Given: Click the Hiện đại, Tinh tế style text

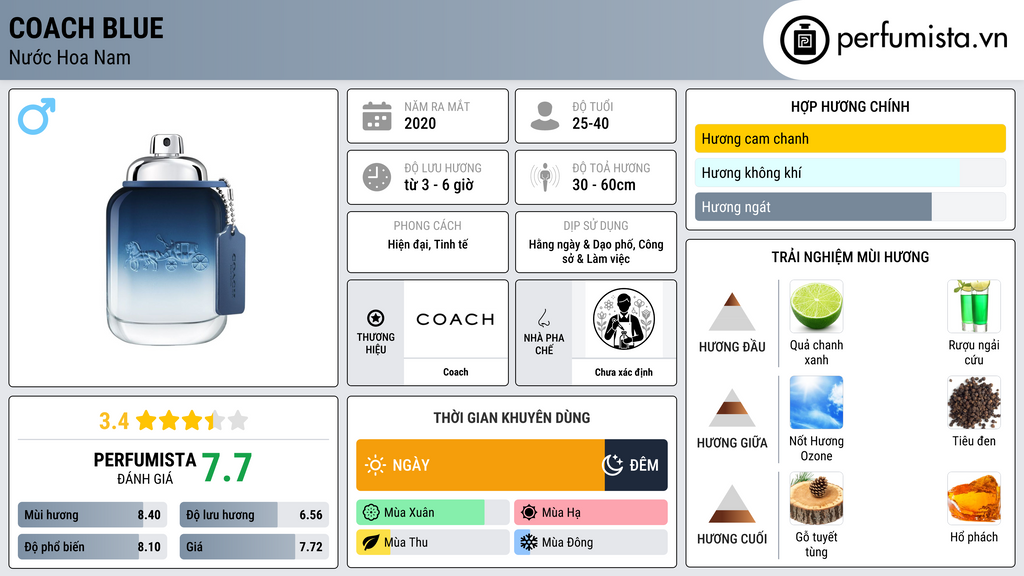Looking at the screenshot, I should click(428, 245).
